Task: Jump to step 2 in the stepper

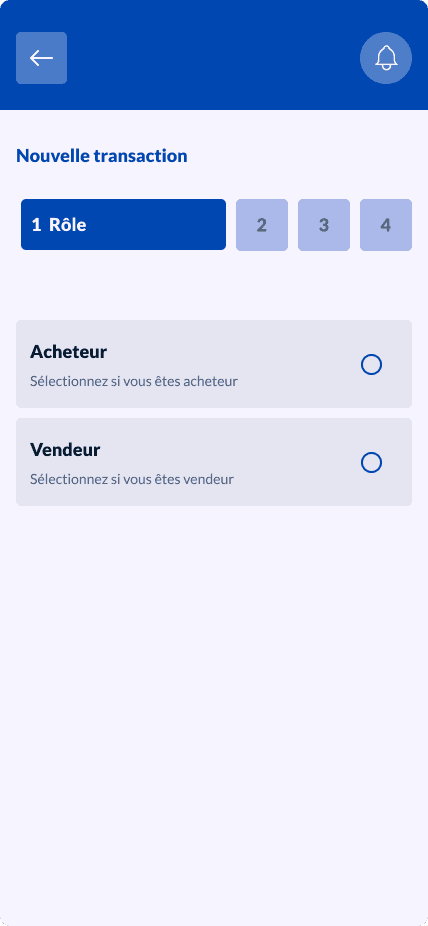Action: click(262, 225)
